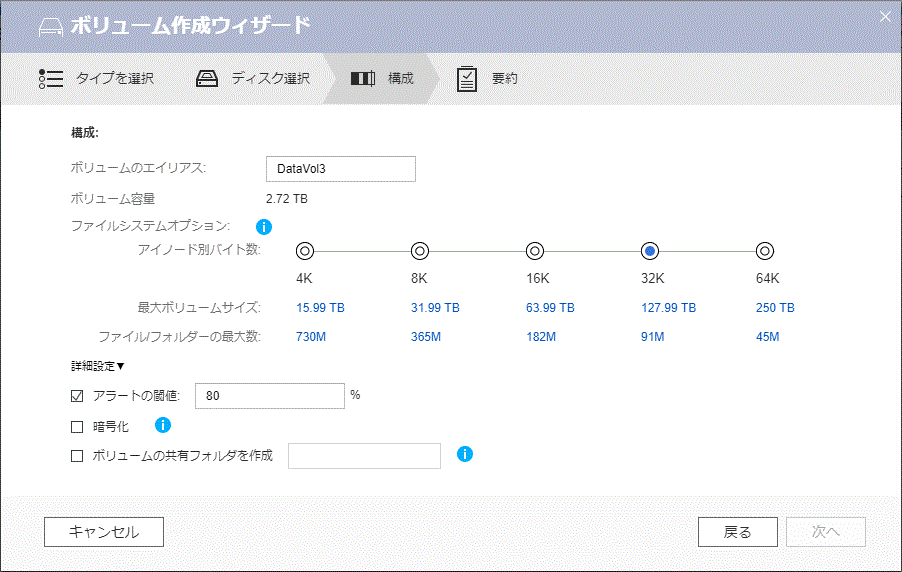The width and height of the screenshot is (902, 572).
Task: Click the info icon beside shared folder field
Action: (x=465, y=454)
